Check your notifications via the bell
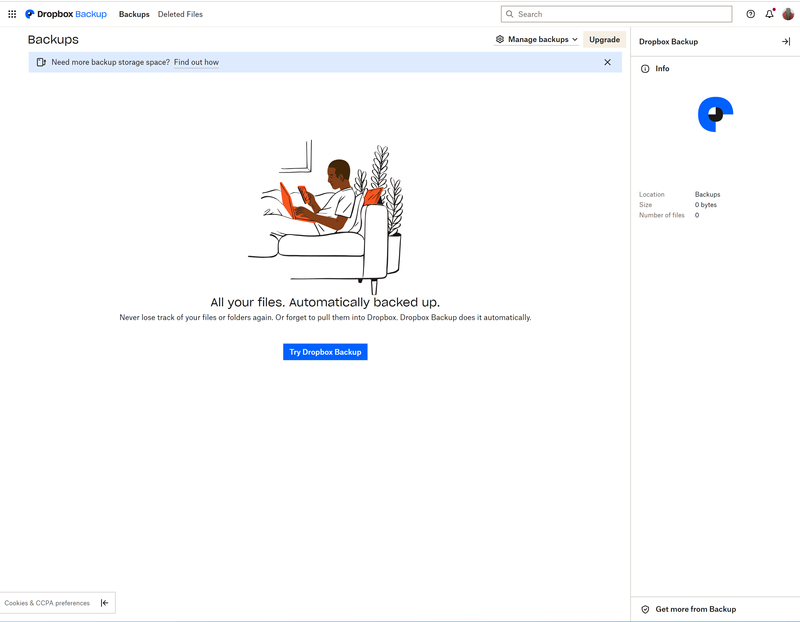This screenshot has width=800, height=622. [768, 13]
